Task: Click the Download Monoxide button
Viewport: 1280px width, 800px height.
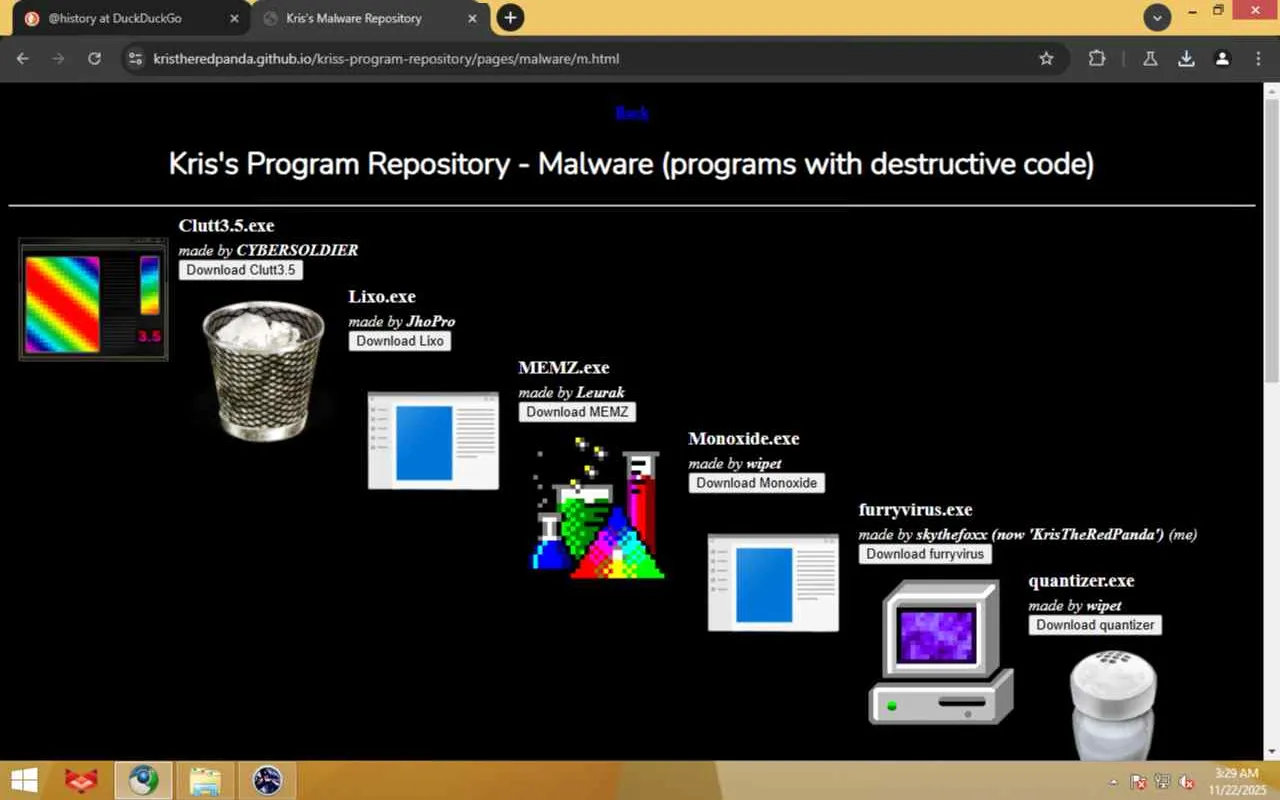Action: pyautogui.click(x=757, y=483)
